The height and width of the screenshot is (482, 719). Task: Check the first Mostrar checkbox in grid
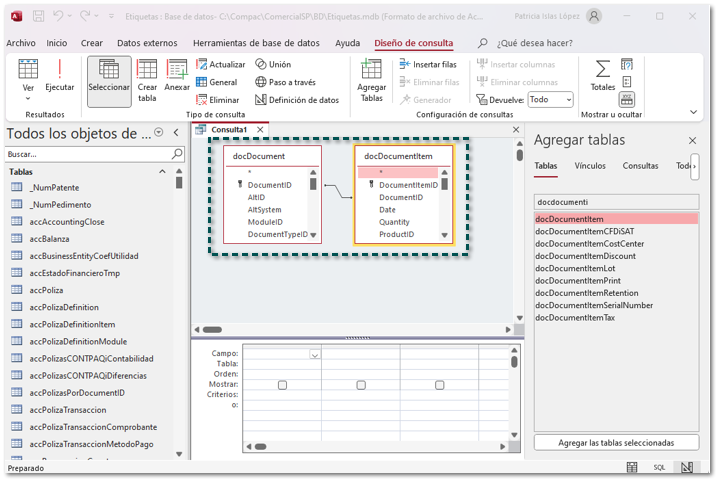tap(283, 385)
